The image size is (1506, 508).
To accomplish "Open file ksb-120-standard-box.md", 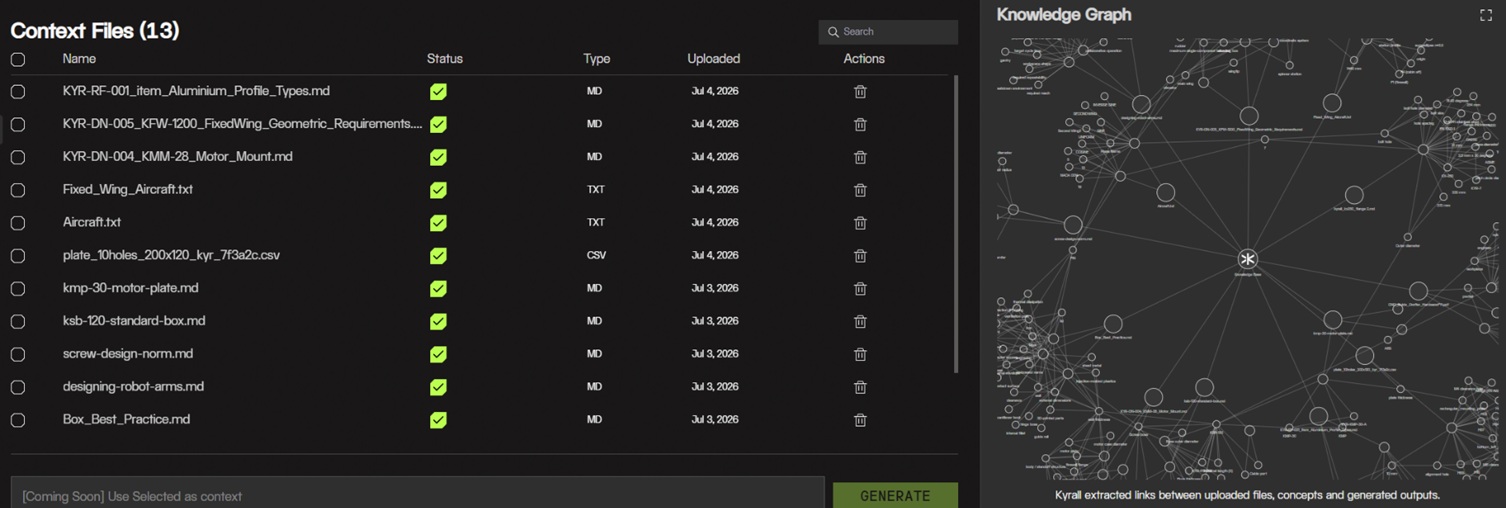I will 134,321.
